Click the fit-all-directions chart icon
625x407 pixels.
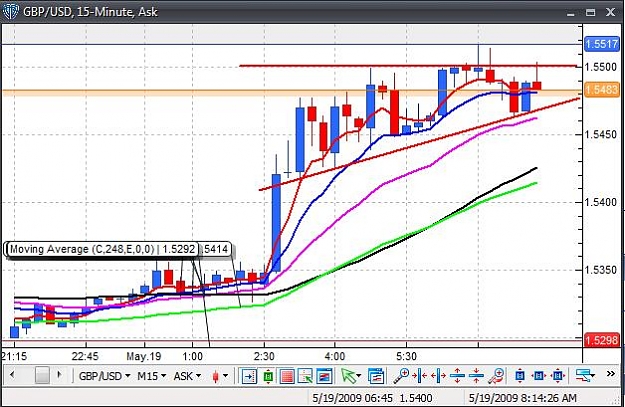(558, 376)
